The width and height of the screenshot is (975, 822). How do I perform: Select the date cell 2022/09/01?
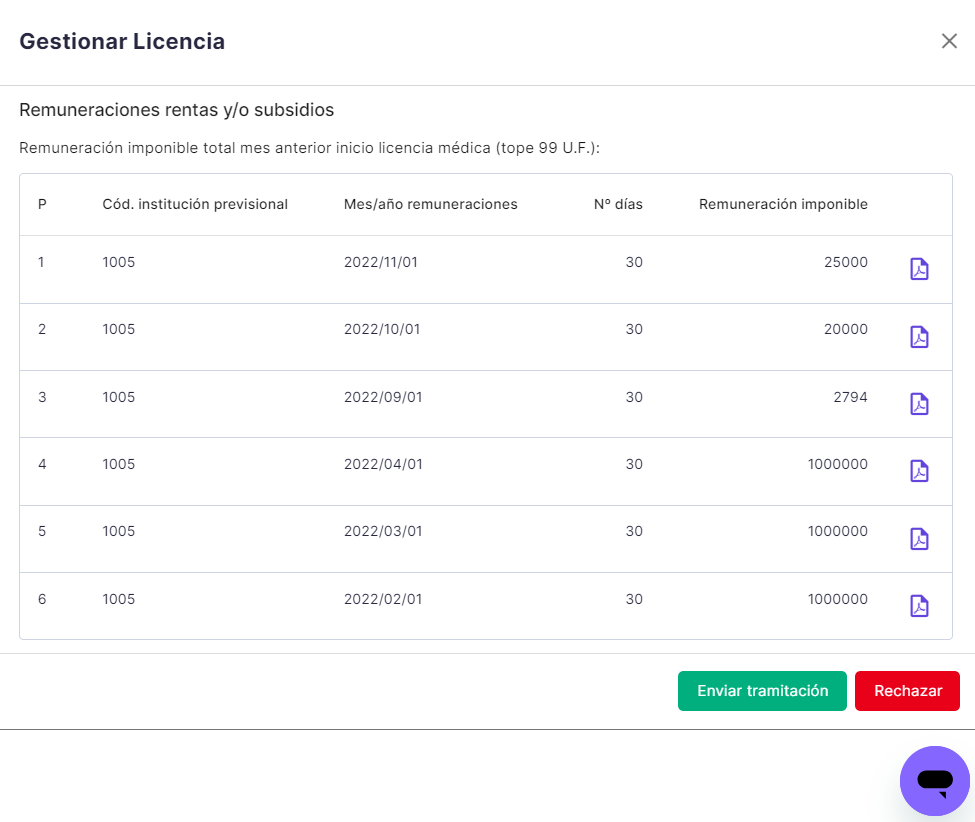pyautogui.click(x=383, y=397)
